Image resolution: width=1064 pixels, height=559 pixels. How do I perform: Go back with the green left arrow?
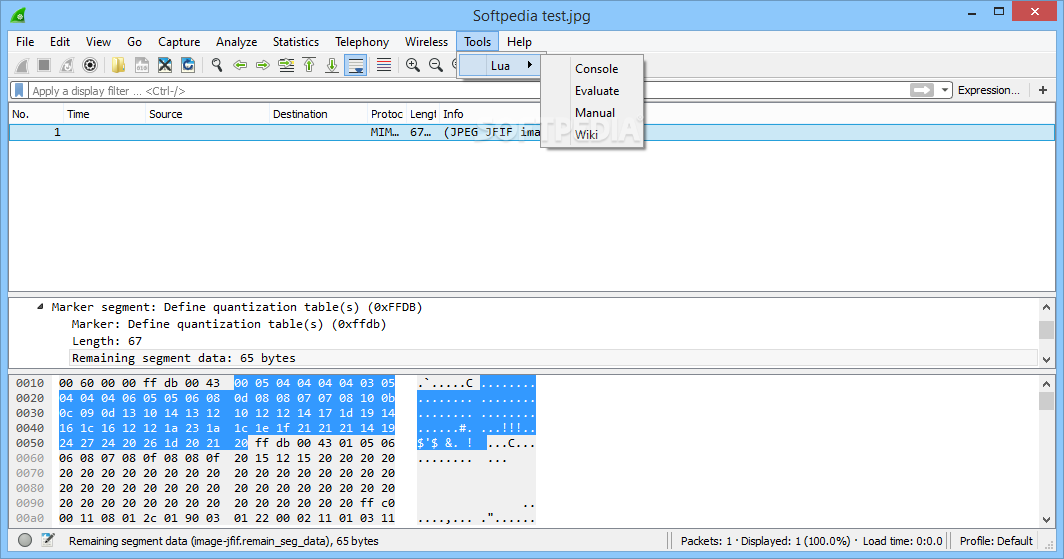(240, 65)
